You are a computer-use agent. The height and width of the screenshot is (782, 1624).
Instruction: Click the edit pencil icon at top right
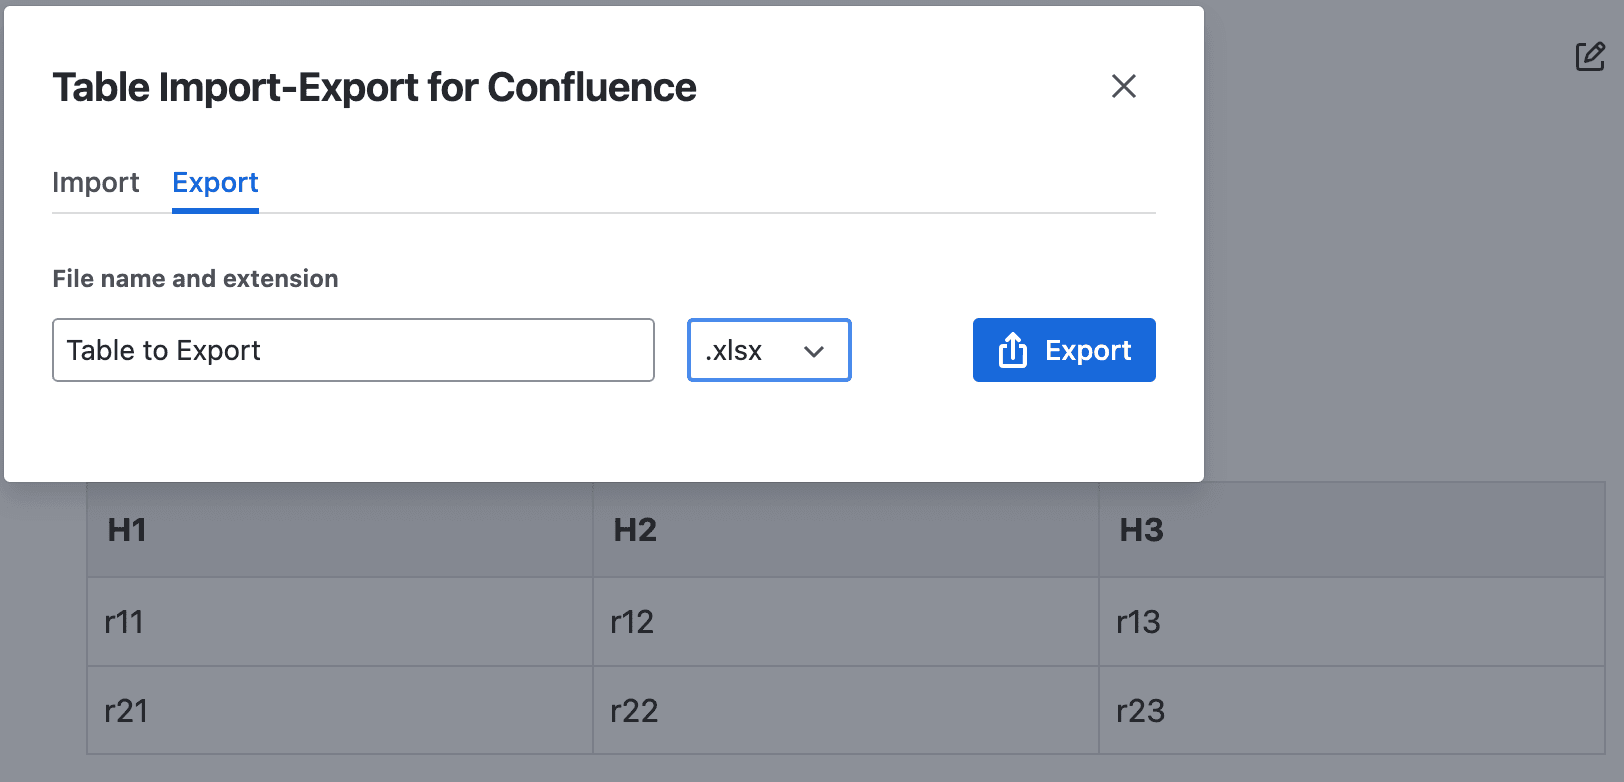click(1590, 57)
